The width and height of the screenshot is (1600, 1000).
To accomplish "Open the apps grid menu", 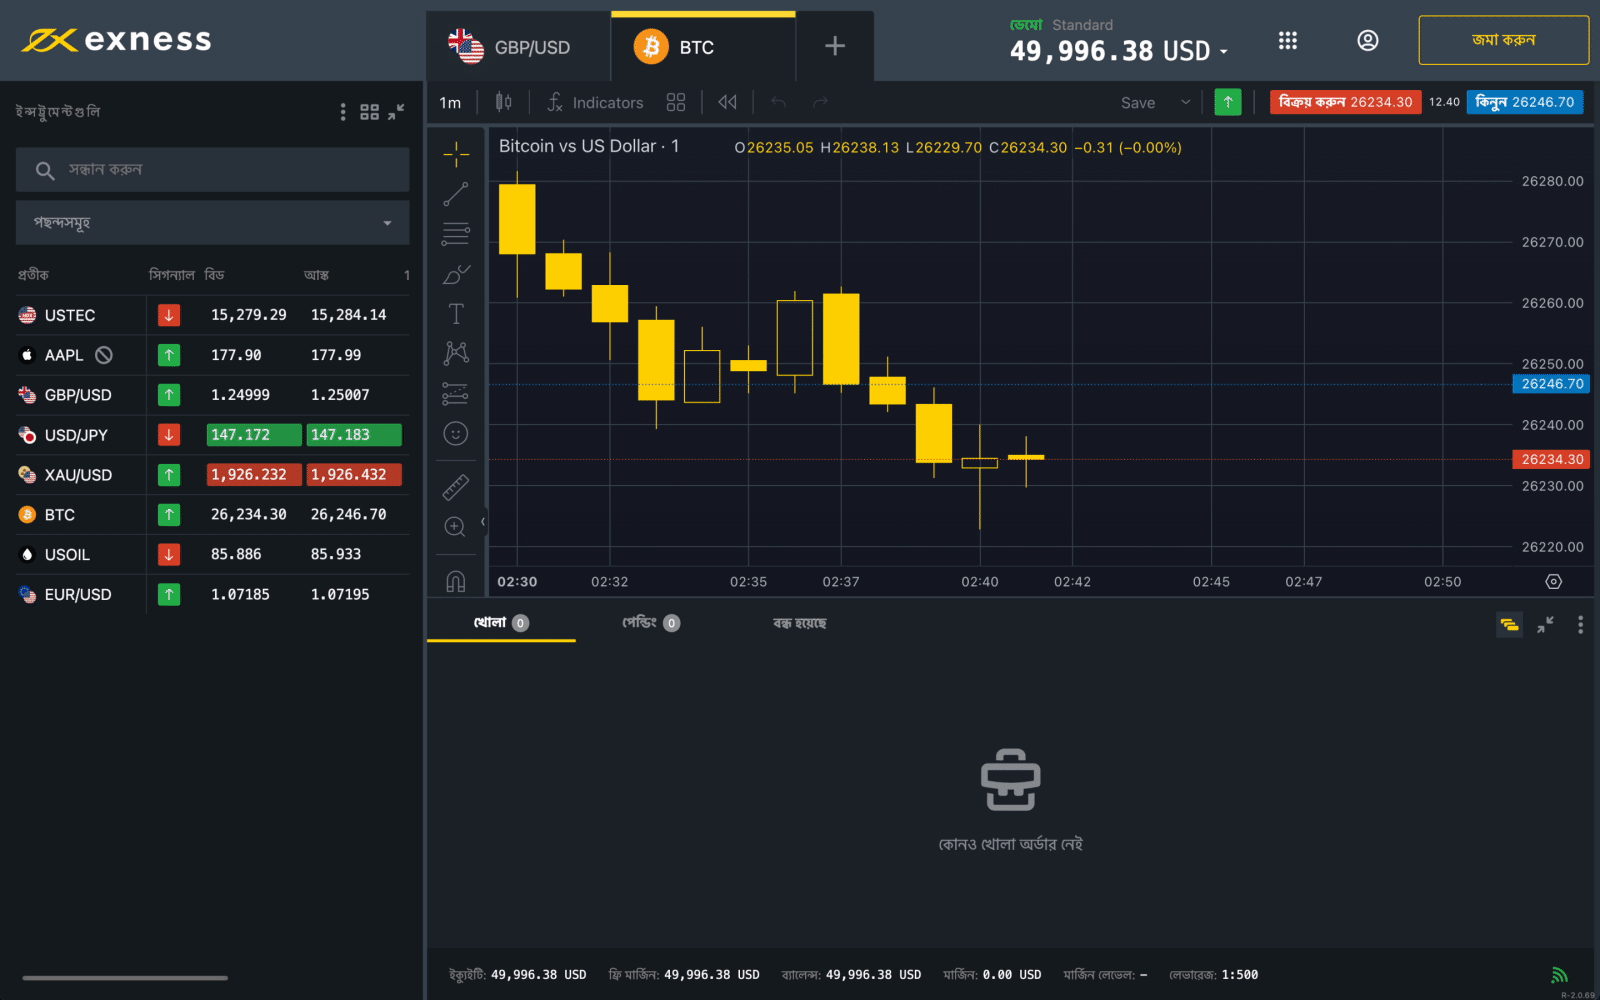I will click(x=1288, y=40).
